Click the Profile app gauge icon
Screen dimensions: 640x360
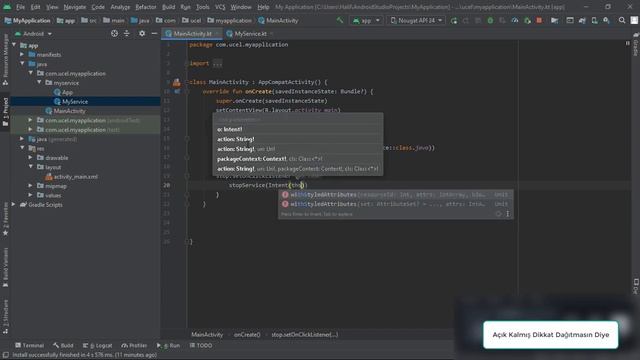(515, 20)
